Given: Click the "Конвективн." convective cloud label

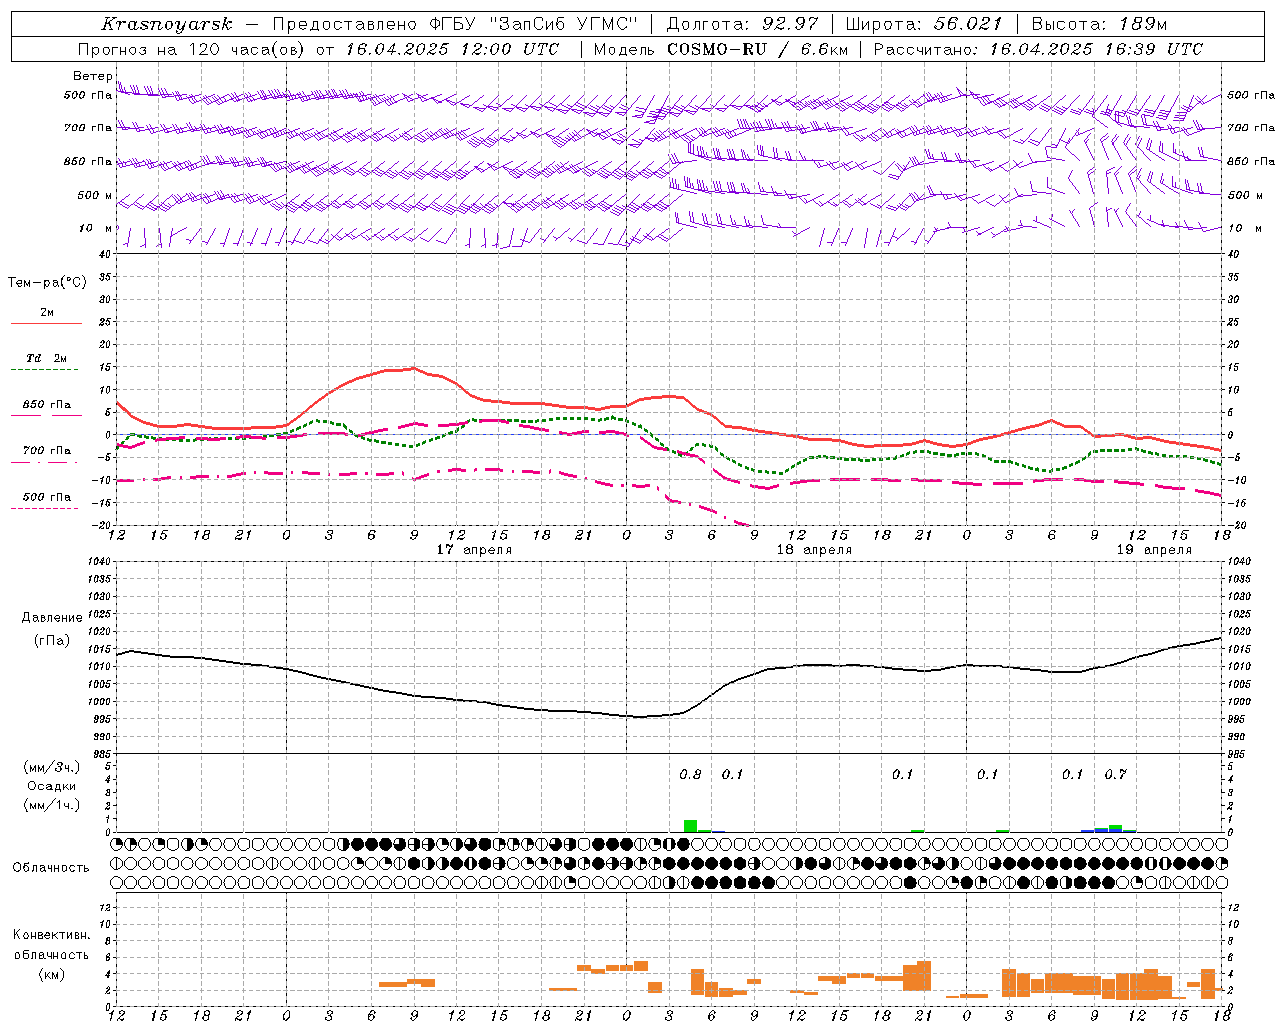Looking at the screenshot, I should pyautogui.click(x=51, y=935).
